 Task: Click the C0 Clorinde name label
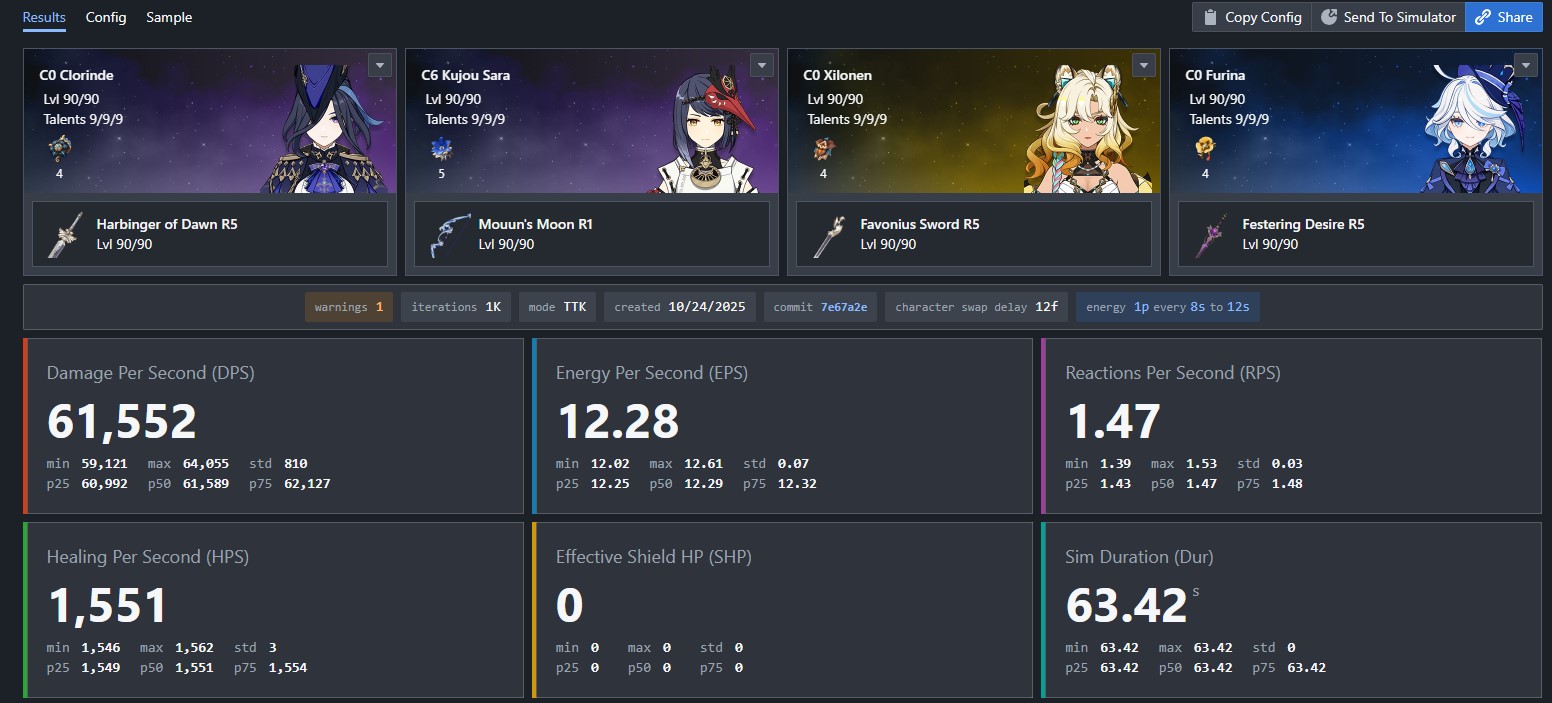click(76, 75)
